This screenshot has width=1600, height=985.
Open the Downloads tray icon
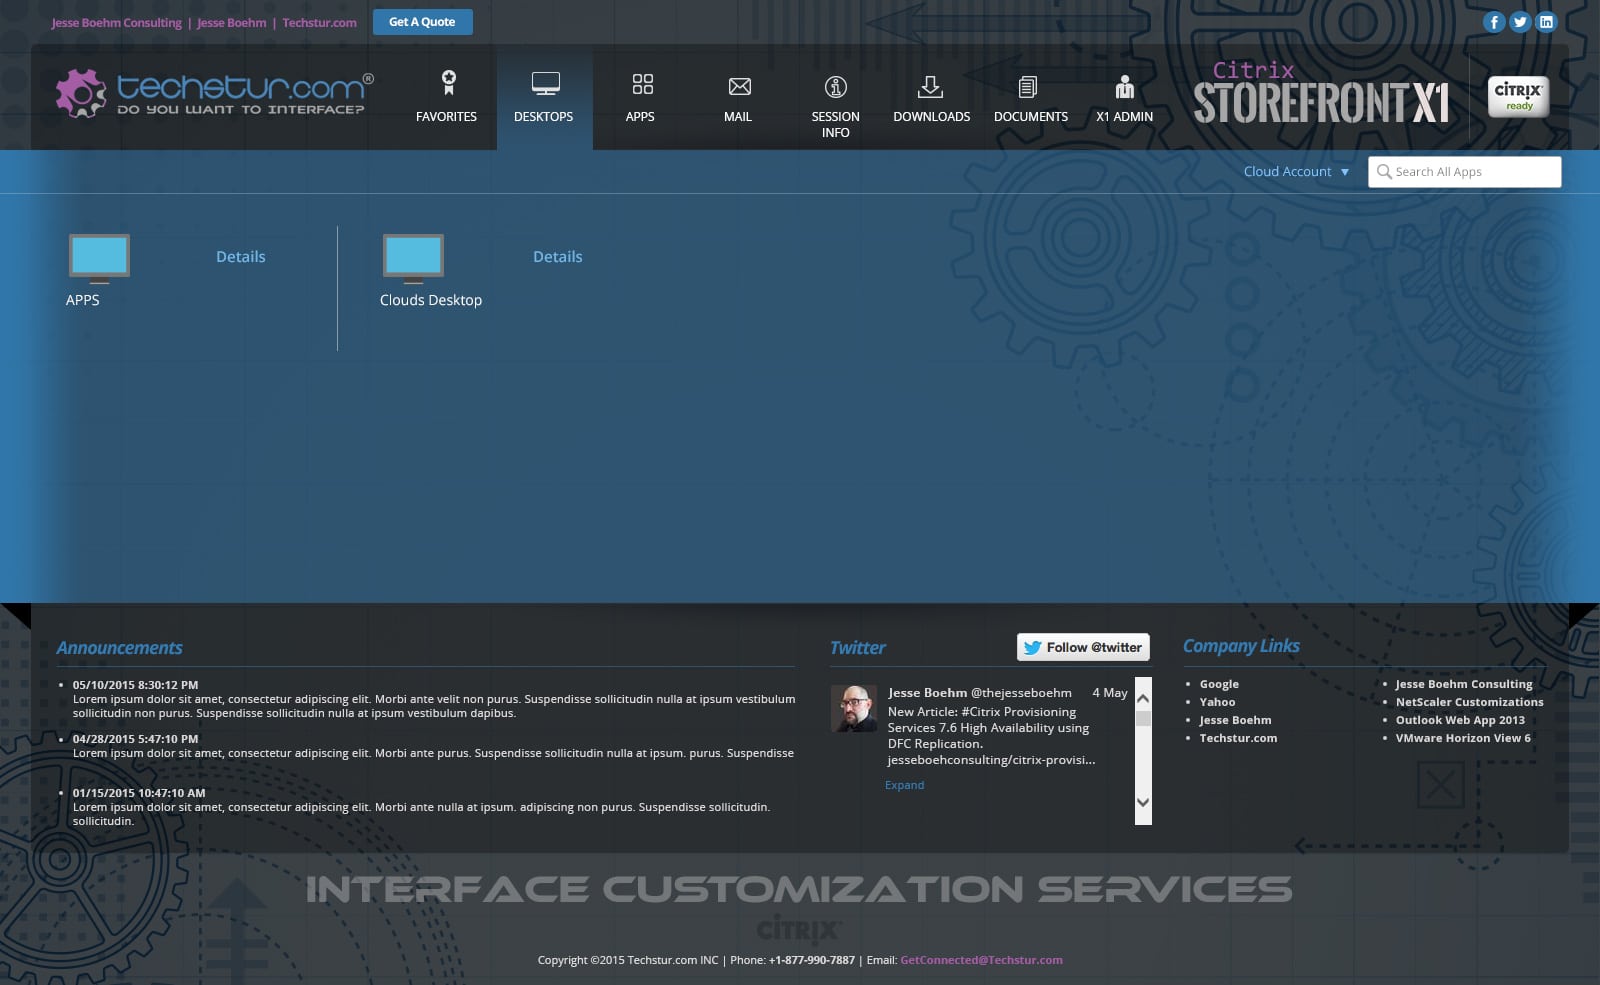click(930, 87)
